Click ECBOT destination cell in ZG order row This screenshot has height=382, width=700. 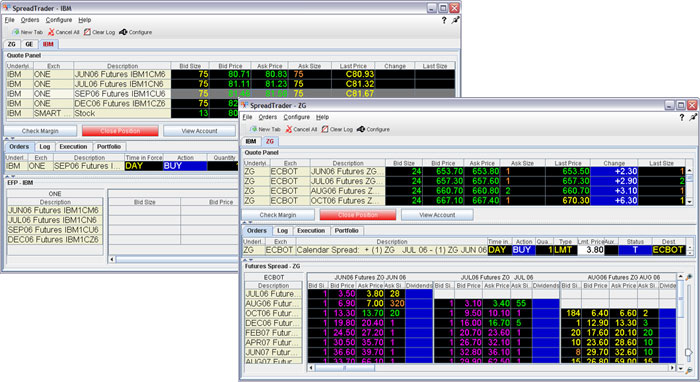click(x=668, y=250)
